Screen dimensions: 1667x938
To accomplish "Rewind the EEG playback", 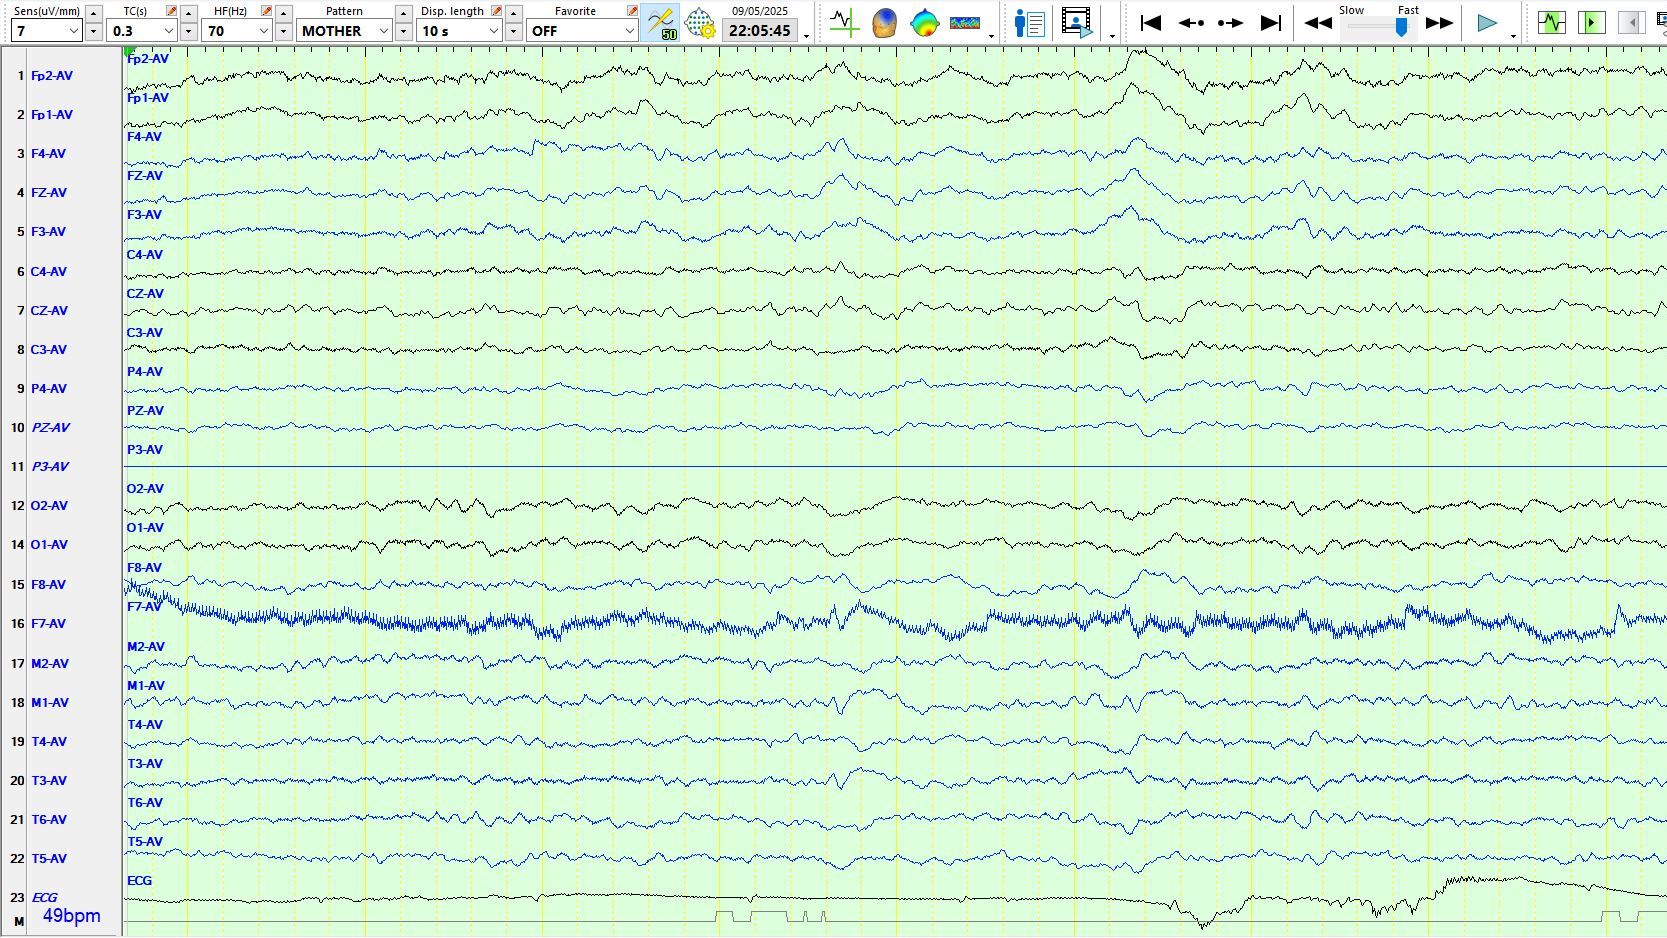I will 1318,22.
